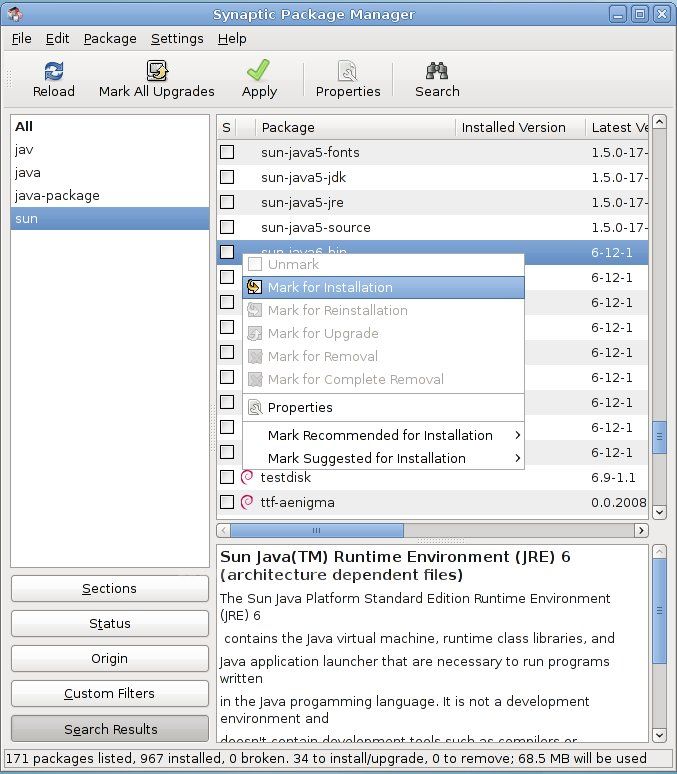Open the Settings menu
This screenshot has height=774, width=677.
(176, 38)
